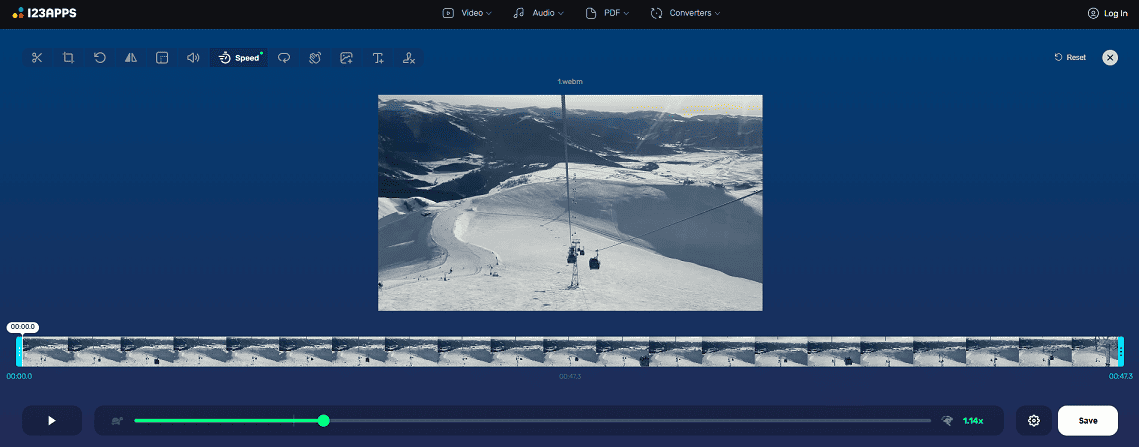Select the Loop video tool
1139x447 pixels.
284,58
